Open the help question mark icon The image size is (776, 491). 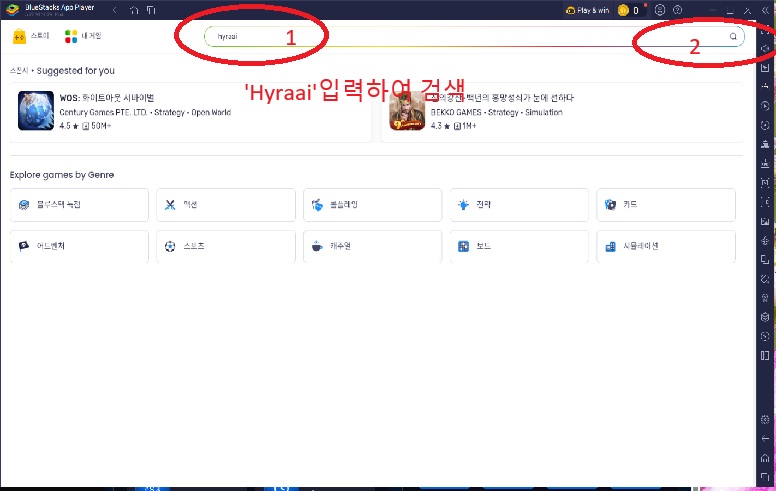(678, 10)
